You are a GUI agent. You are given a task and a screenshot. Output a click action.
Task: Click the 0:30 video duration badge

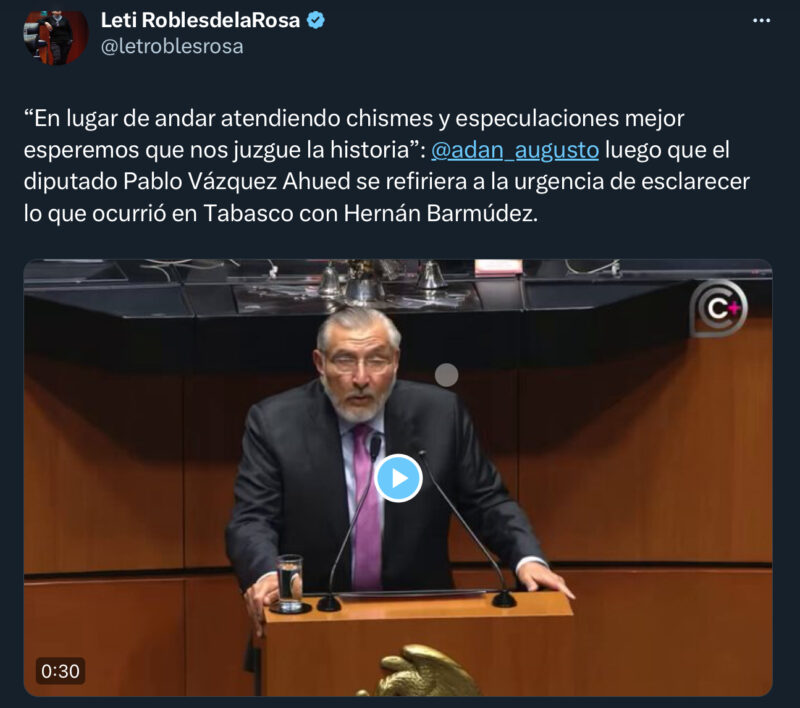coord(60,671)
